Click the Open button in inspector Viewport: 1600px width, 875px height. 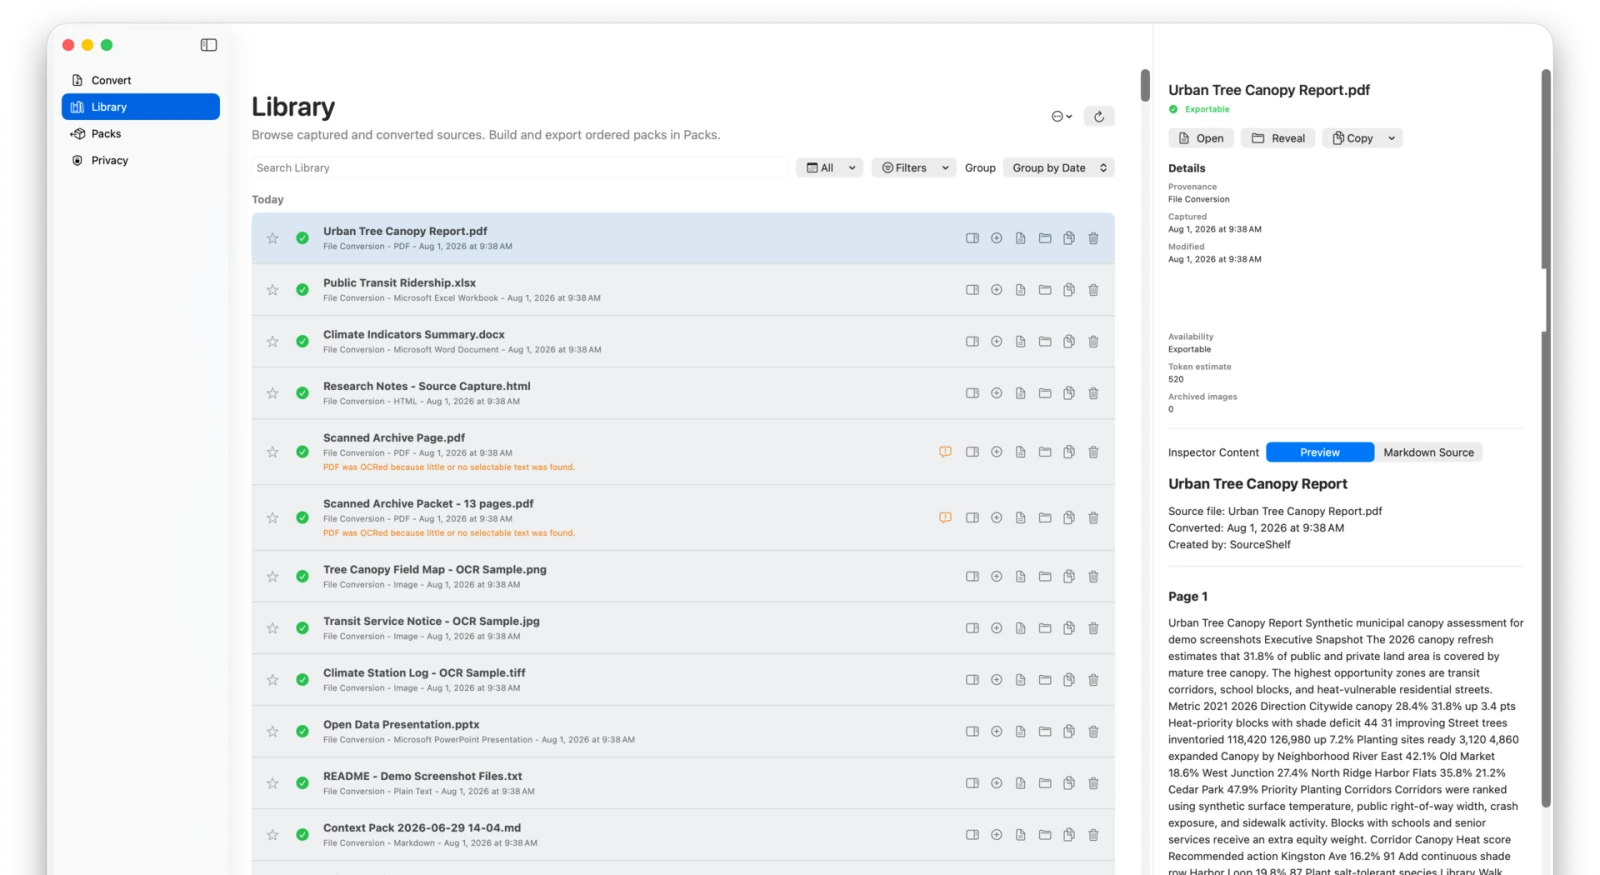(x=1201, y=138)
